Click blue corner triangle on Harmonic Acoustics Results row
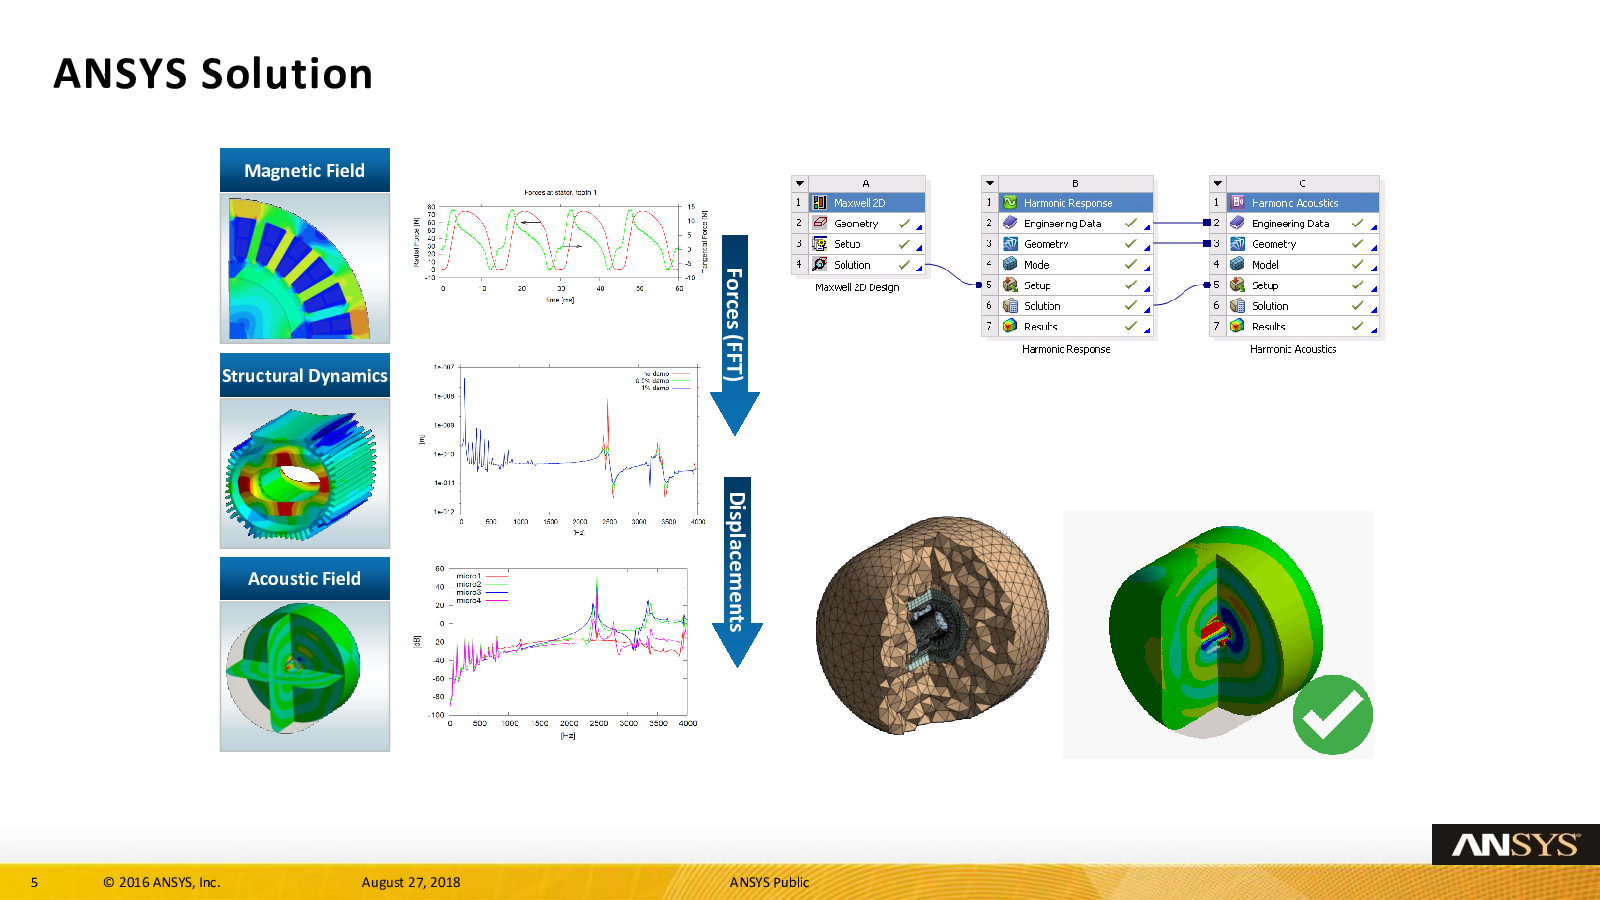The height and width of the screenshot is (900, 1600). 1374,330
